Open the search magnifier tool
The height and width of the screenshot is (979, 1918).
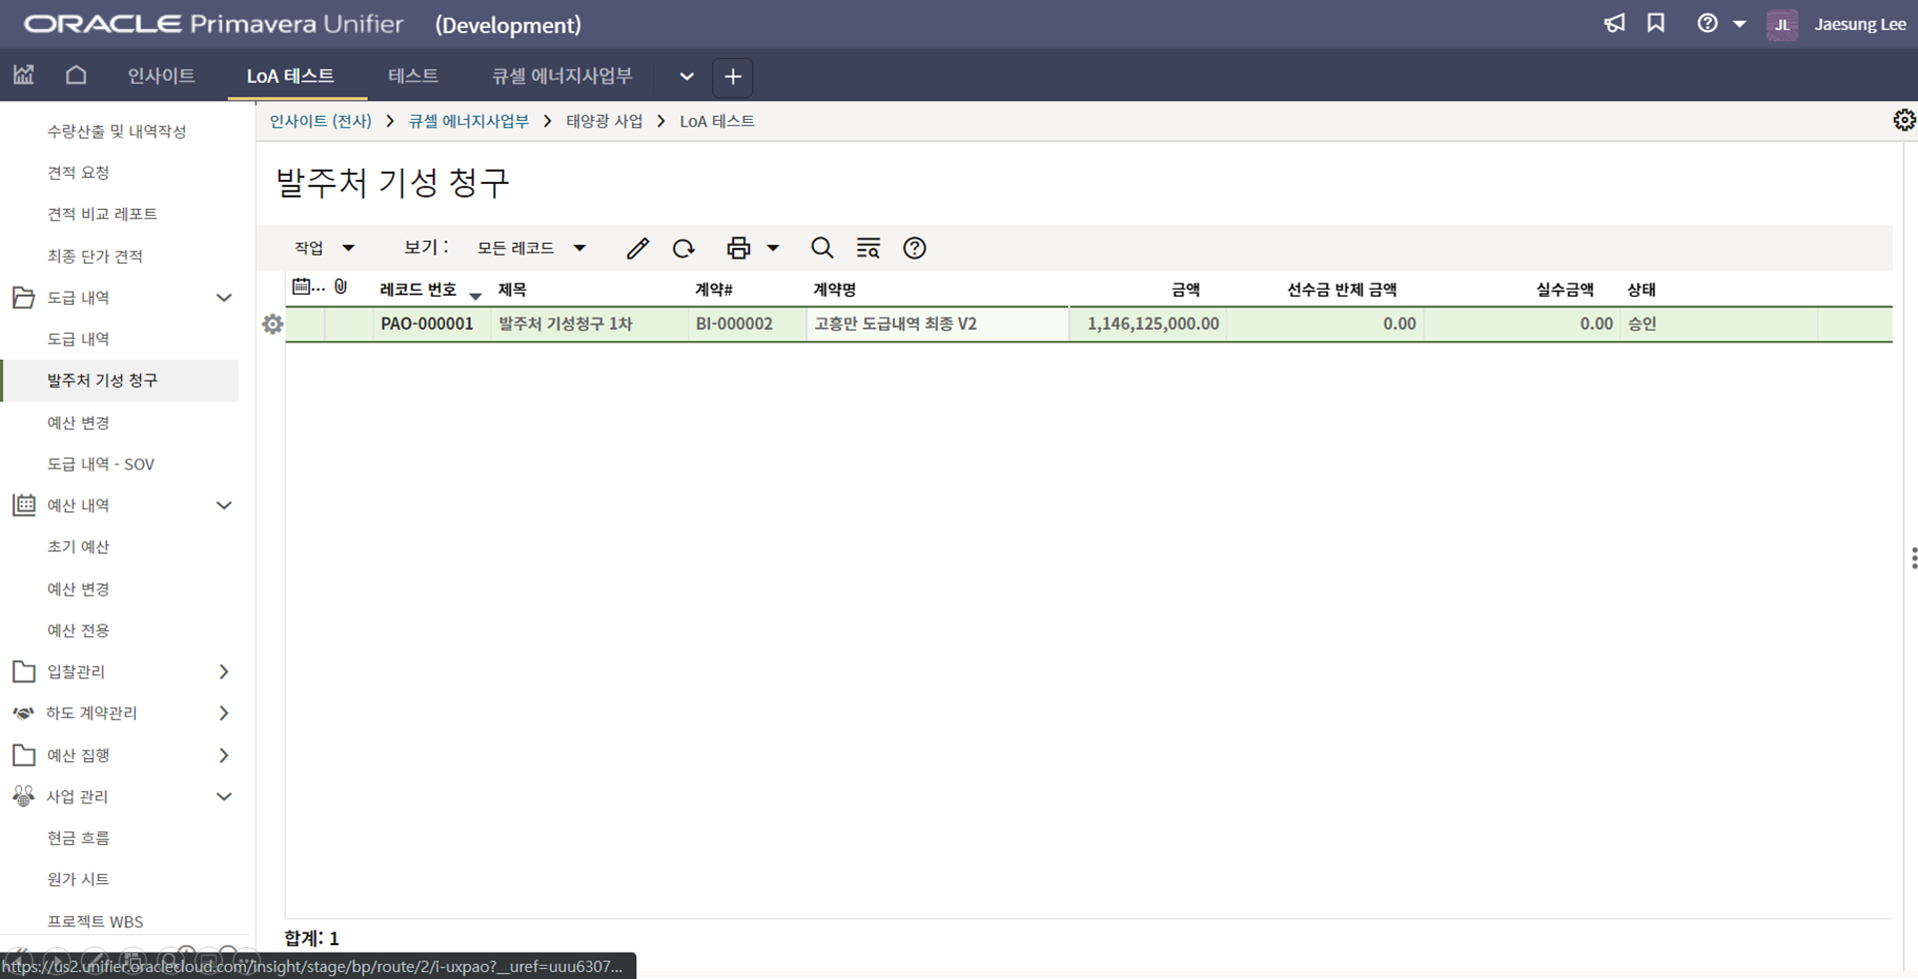[821, 248]
